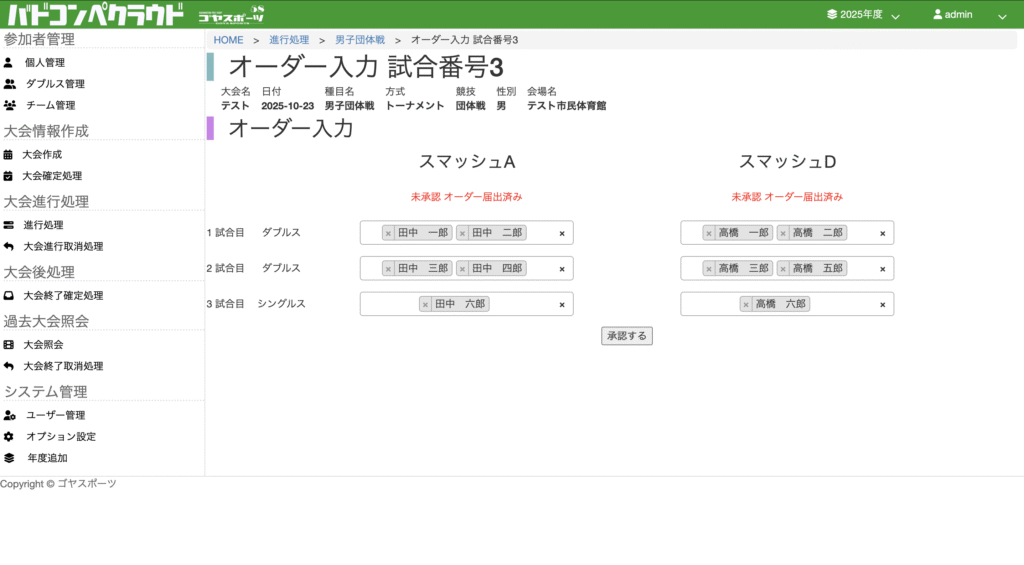This screenshot has width=1024, height=565.
Task: Click the undo arrow icon beside 大会進行取消処理
Action: 8,246
